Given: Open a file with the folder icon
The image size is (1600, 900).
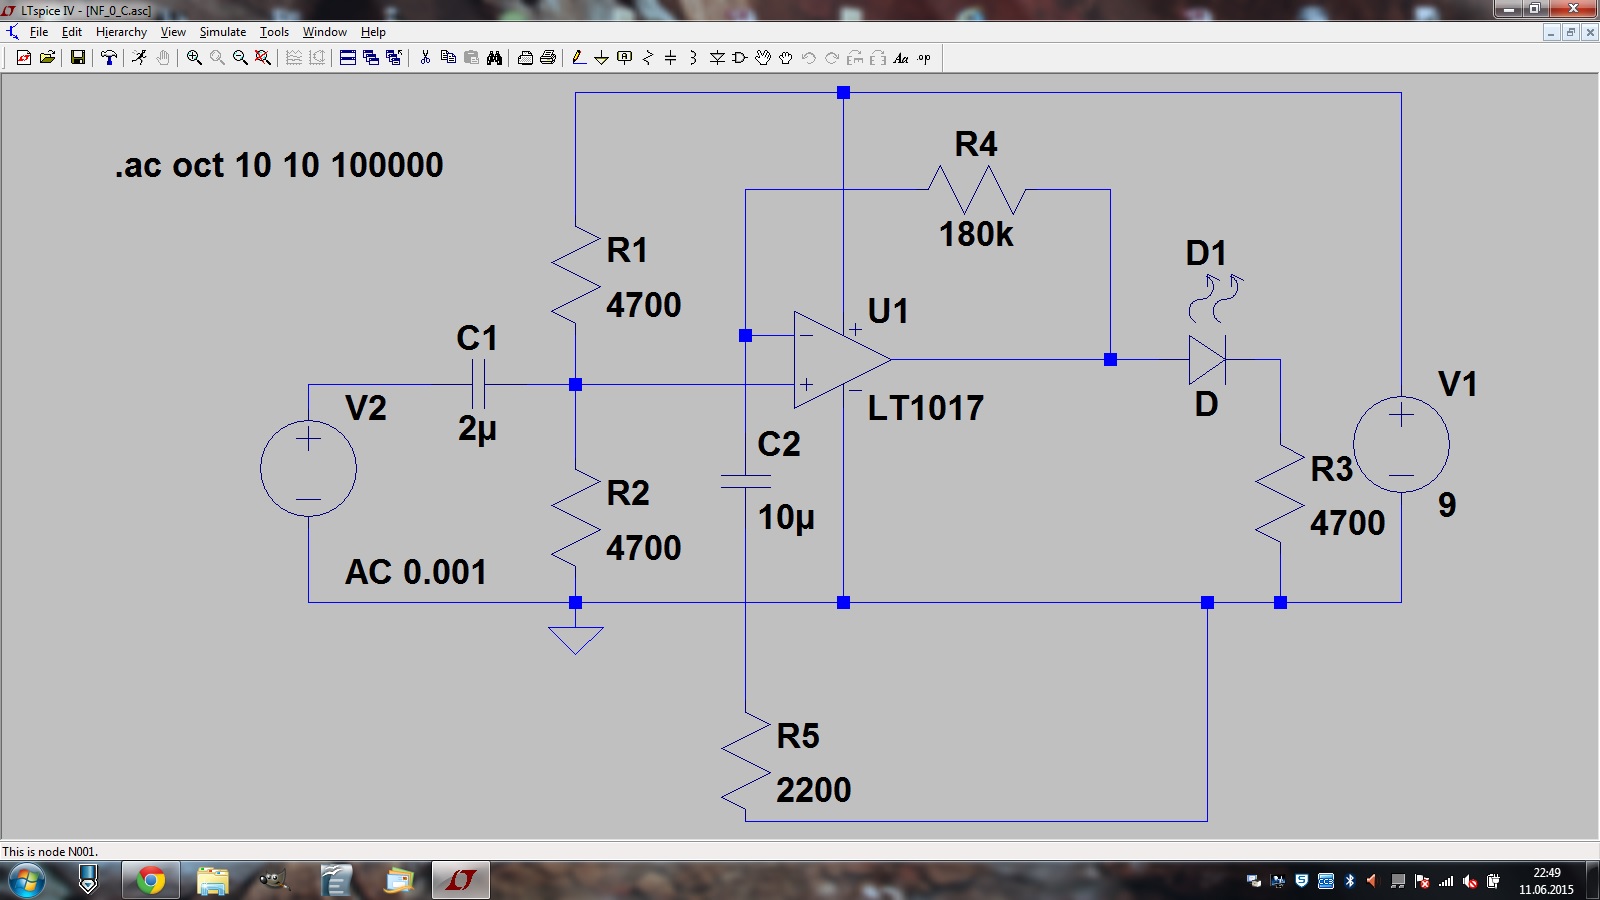Looking at the screenshot, I should [x=47, y=58].
